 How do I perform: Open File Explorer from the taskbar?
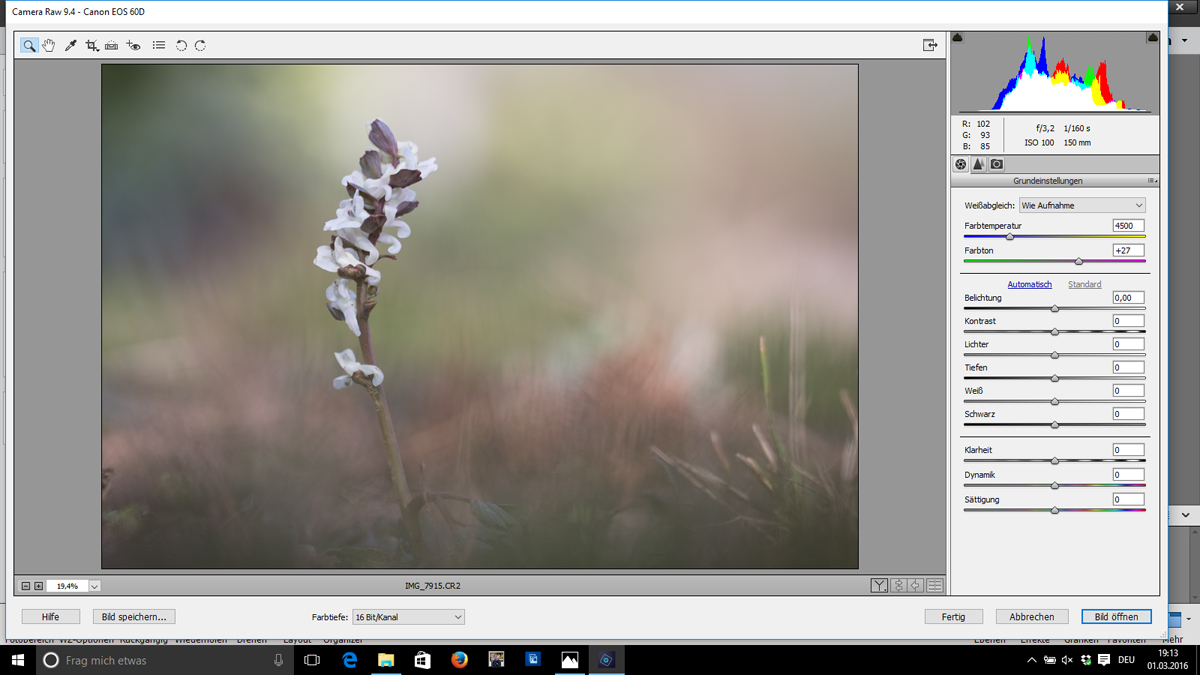pyautogui.click(x=386, y=660)
